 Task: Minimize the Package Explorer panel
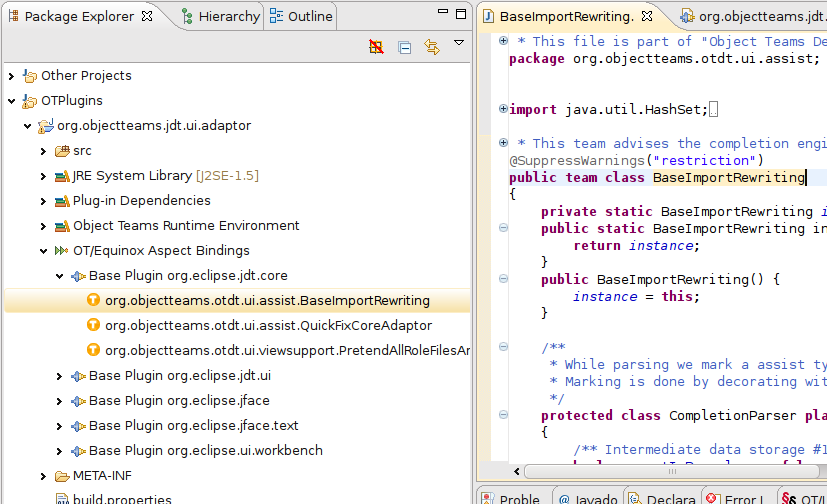[x=444, y=13]
